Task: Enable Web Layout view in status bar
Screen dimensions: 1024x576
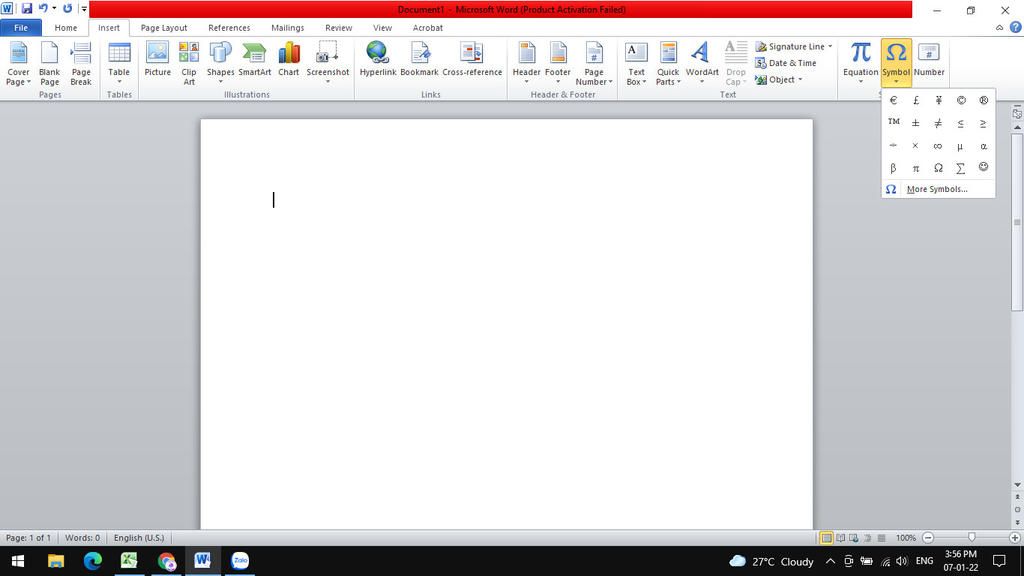Action: click(853, 538)
